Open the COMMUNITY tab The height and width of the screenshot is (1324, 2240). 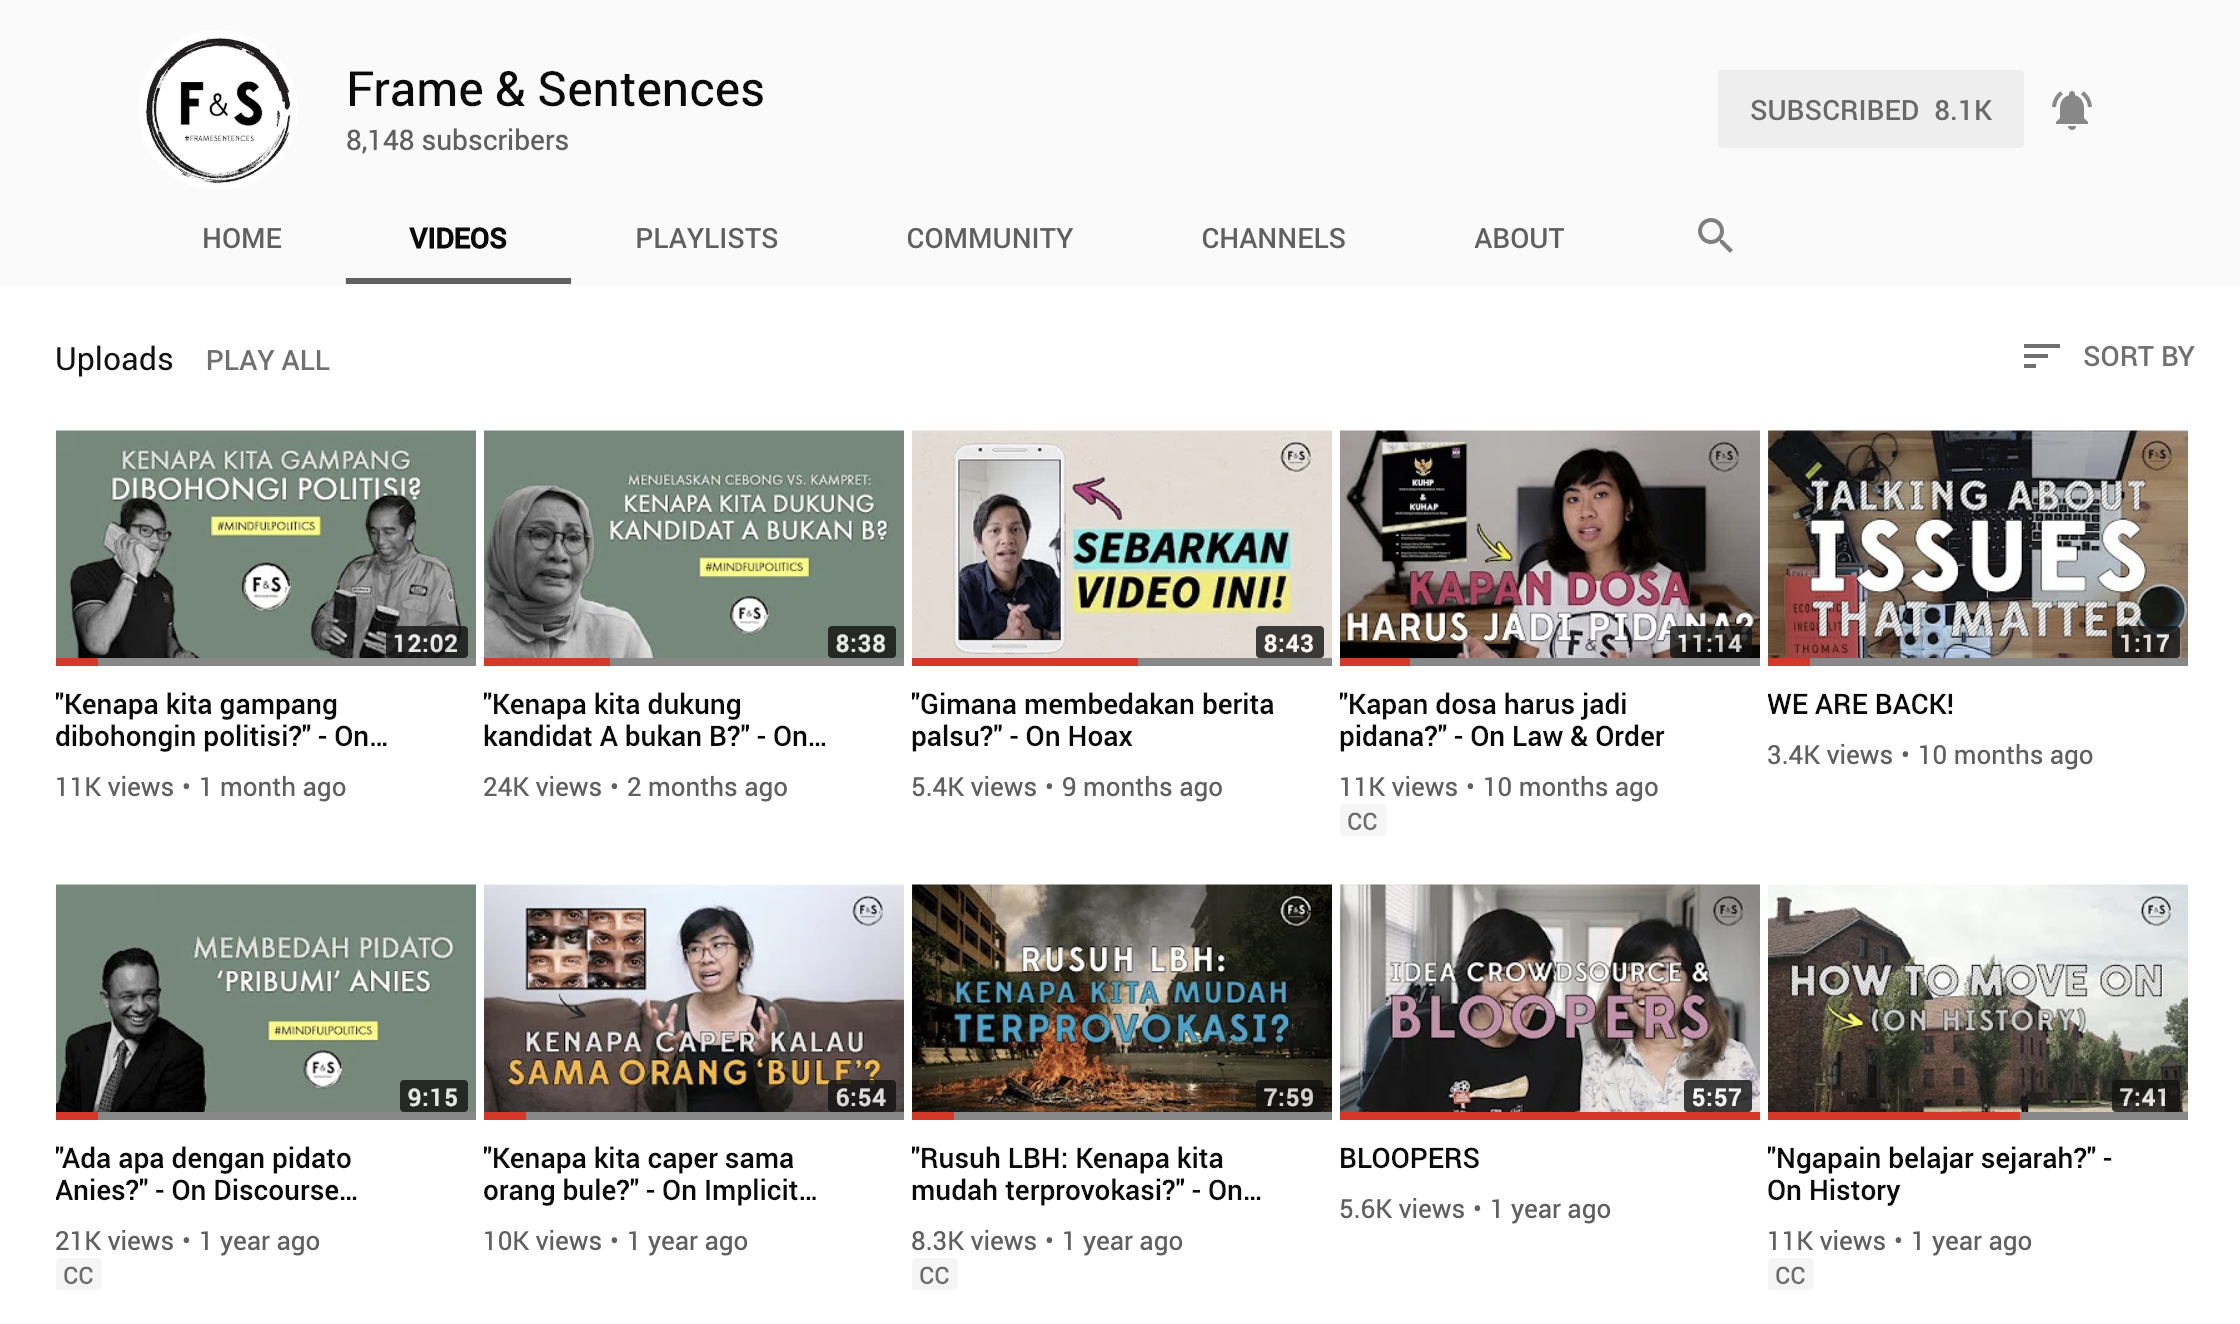click(x=989, y=238)
